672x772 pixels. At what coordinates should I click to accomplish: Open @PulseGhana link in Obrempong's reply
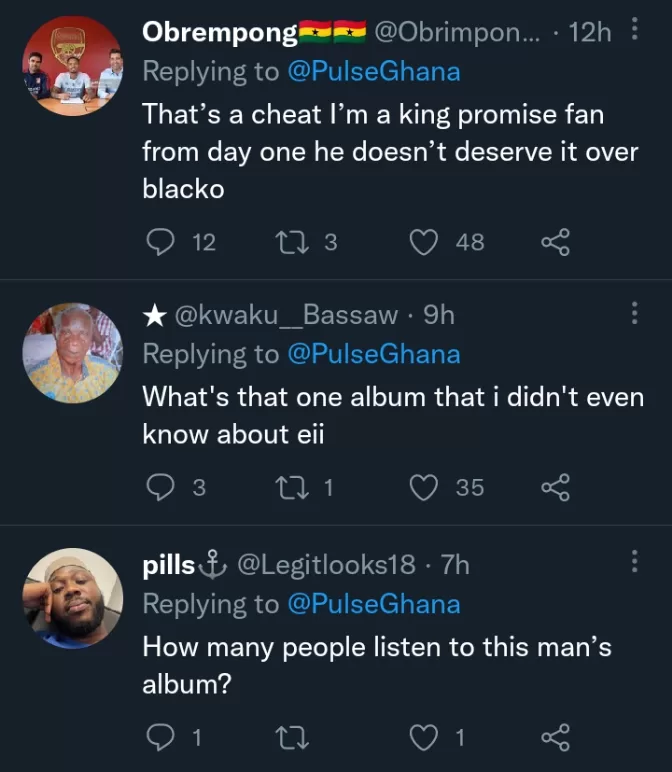pyautogui.click(x=373, y=71)
